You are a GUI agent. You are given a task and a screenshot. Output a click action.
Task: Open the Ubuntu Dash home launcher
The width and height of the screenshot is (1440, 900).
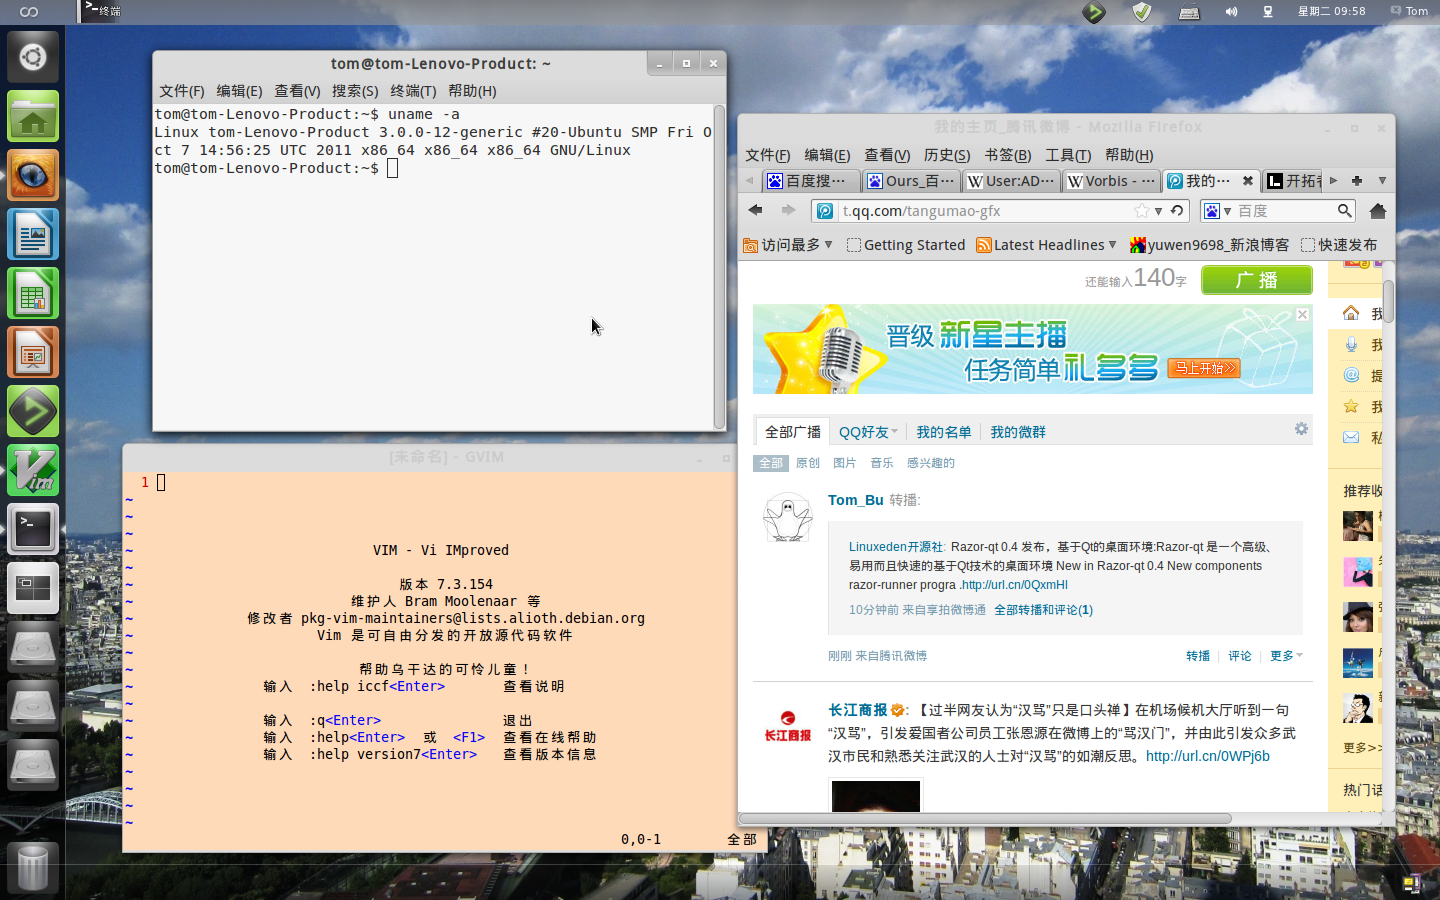tap(33, 57)
